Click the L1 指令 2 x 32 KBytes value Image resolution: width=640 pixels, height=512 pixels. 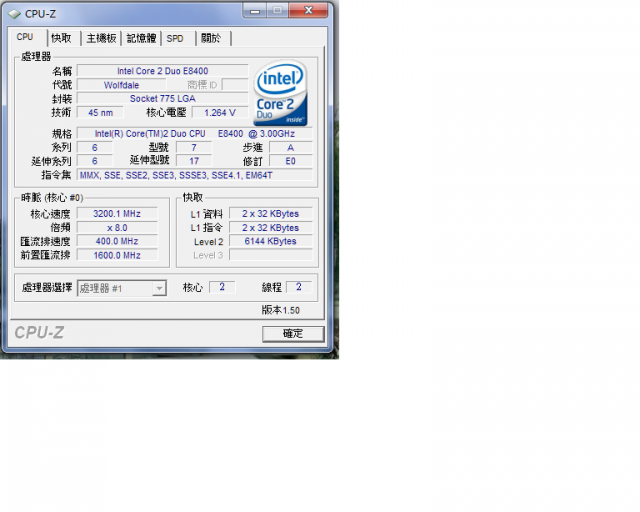pos(271,228)
